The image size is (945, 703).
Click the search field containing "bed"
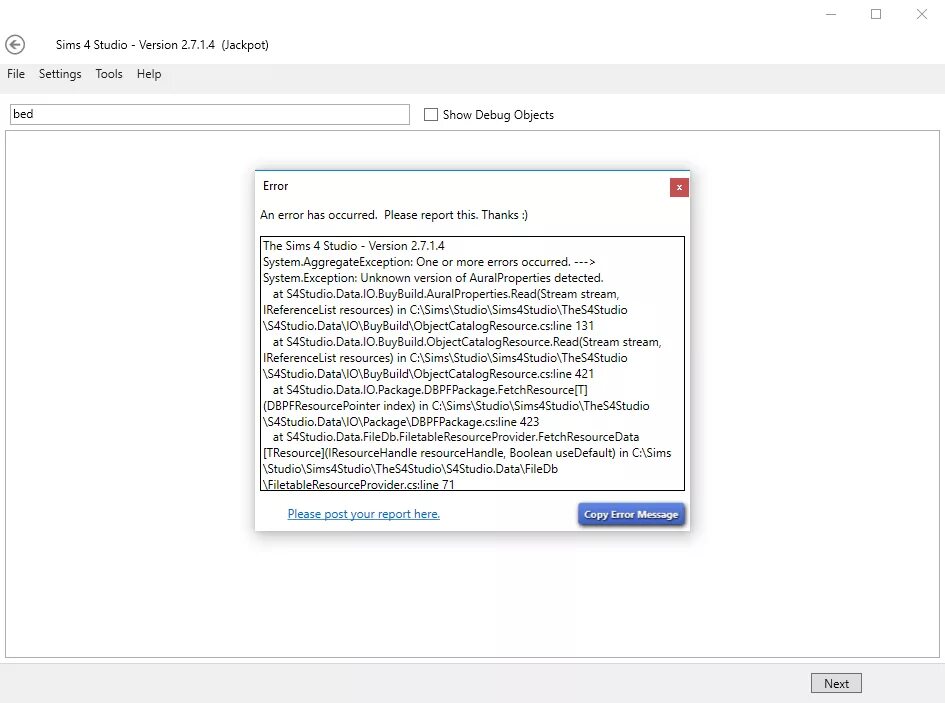coord(210,114)
